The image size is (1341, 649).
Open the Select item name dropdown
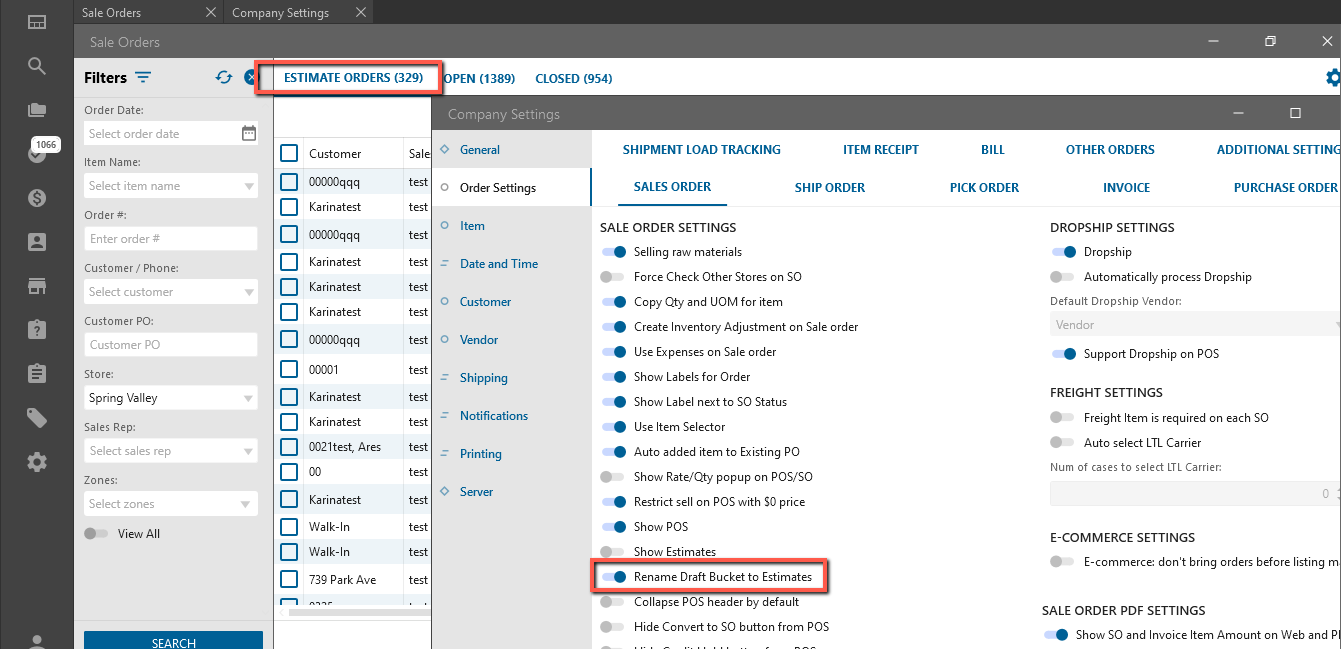[x=170, y=186]
